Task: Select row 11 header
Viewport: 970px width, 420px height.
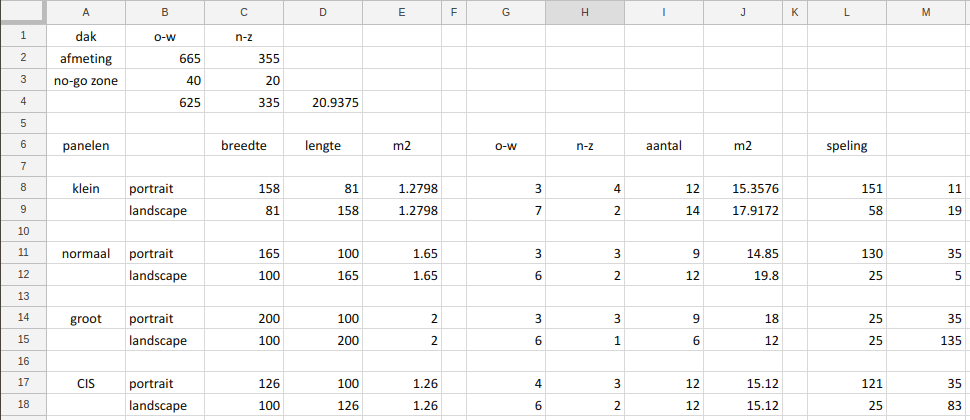Action: tap(22, 254)
